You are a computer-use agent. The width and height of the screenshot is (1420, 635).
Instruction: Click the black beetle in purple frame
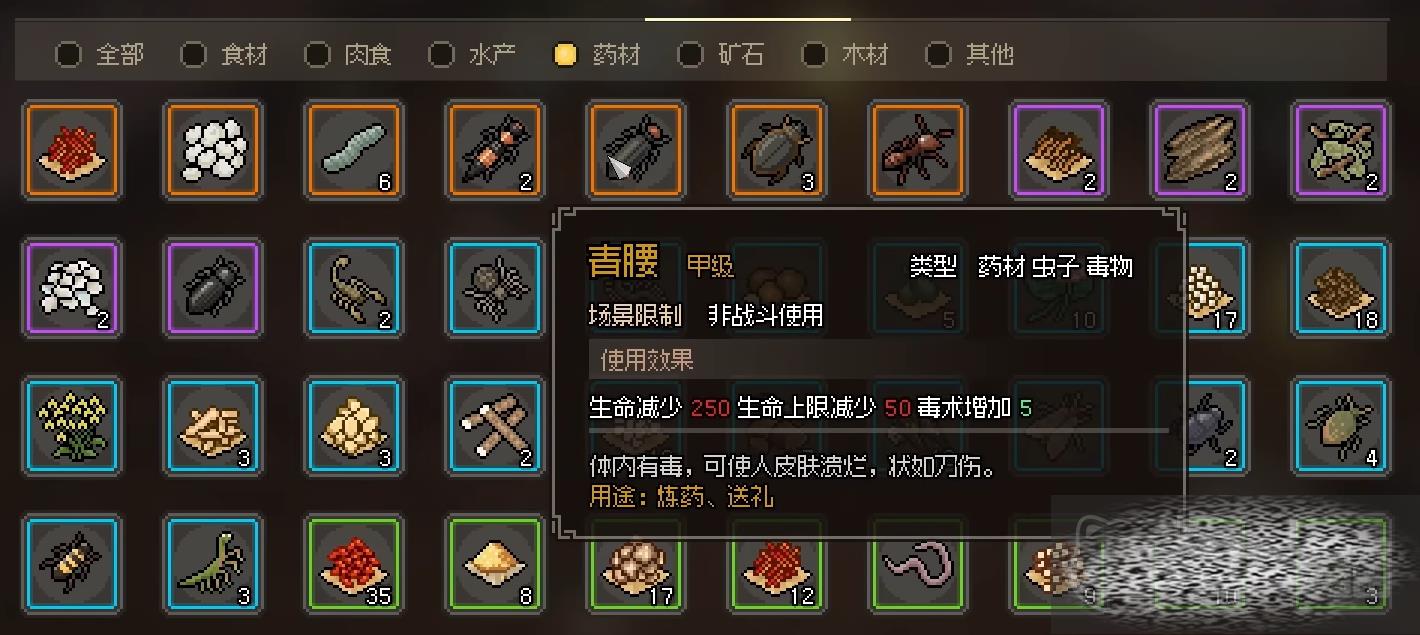tap(212, 288)
